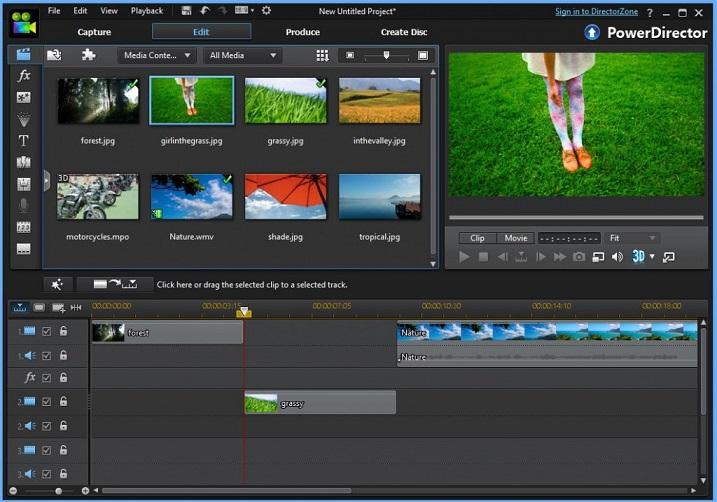Image resolution: width=717 pixels, height=502 pixels.
Task: Open the Fit zoom dropdown in preview
Action: click(x=632, y=238)
